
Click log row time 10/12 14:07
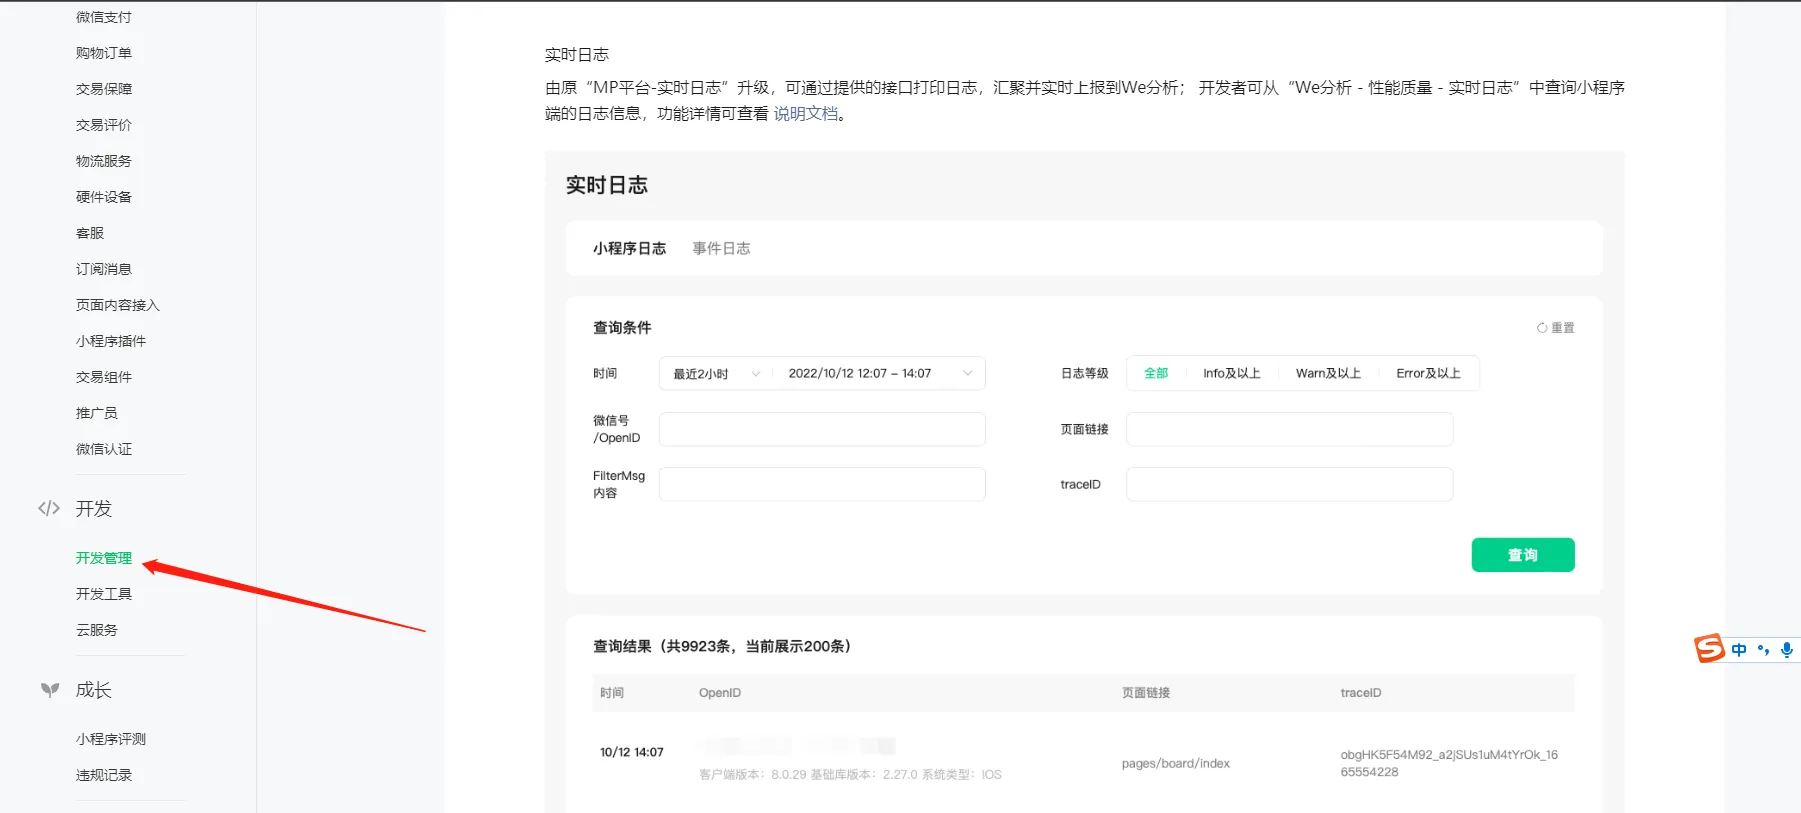point(632,752)
